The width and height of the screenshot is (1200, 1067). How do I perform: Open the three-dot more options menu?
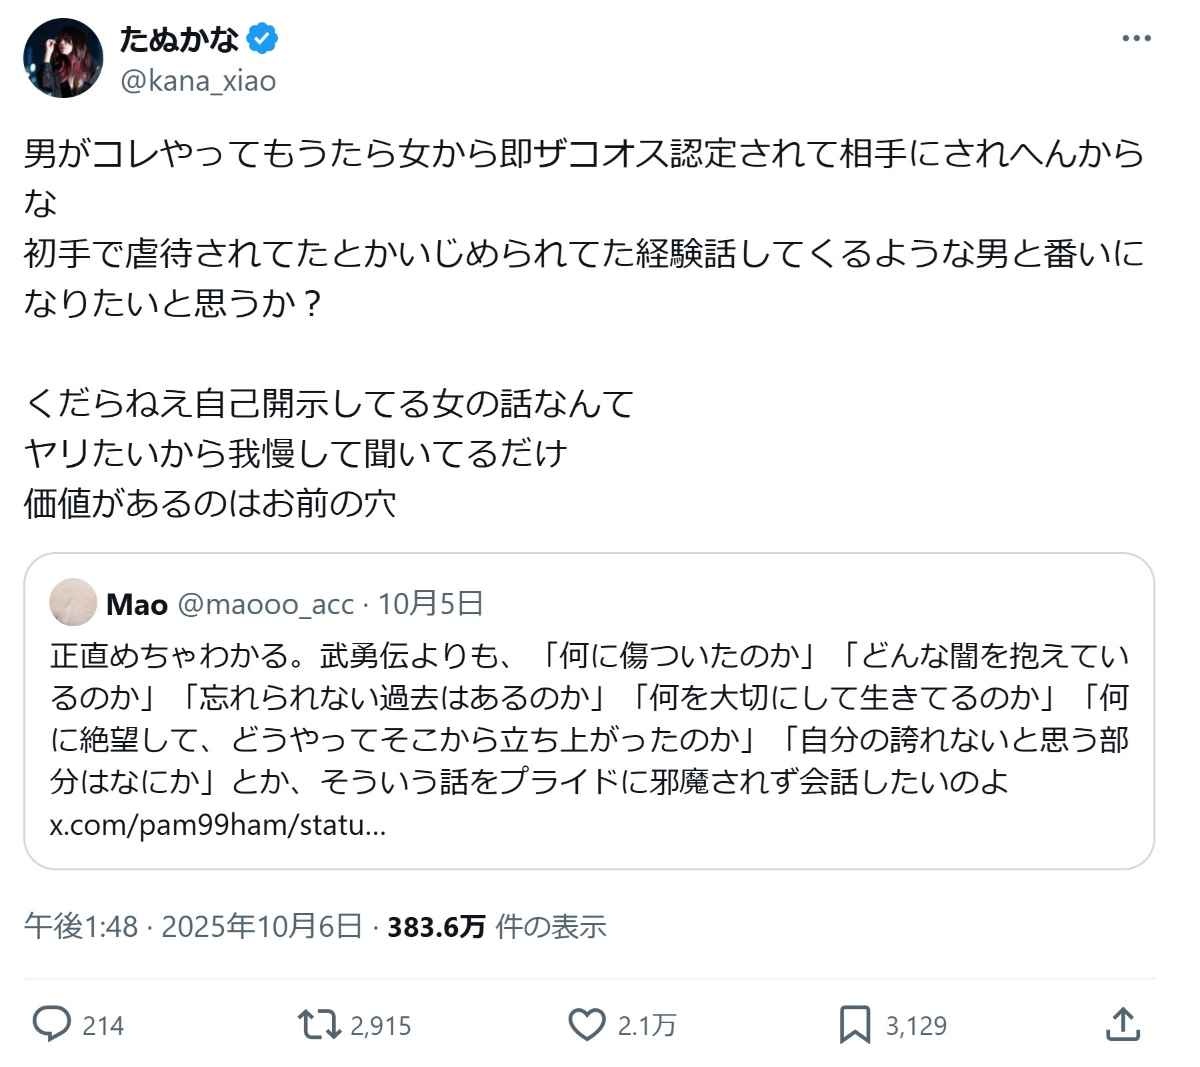point(1137,39)
